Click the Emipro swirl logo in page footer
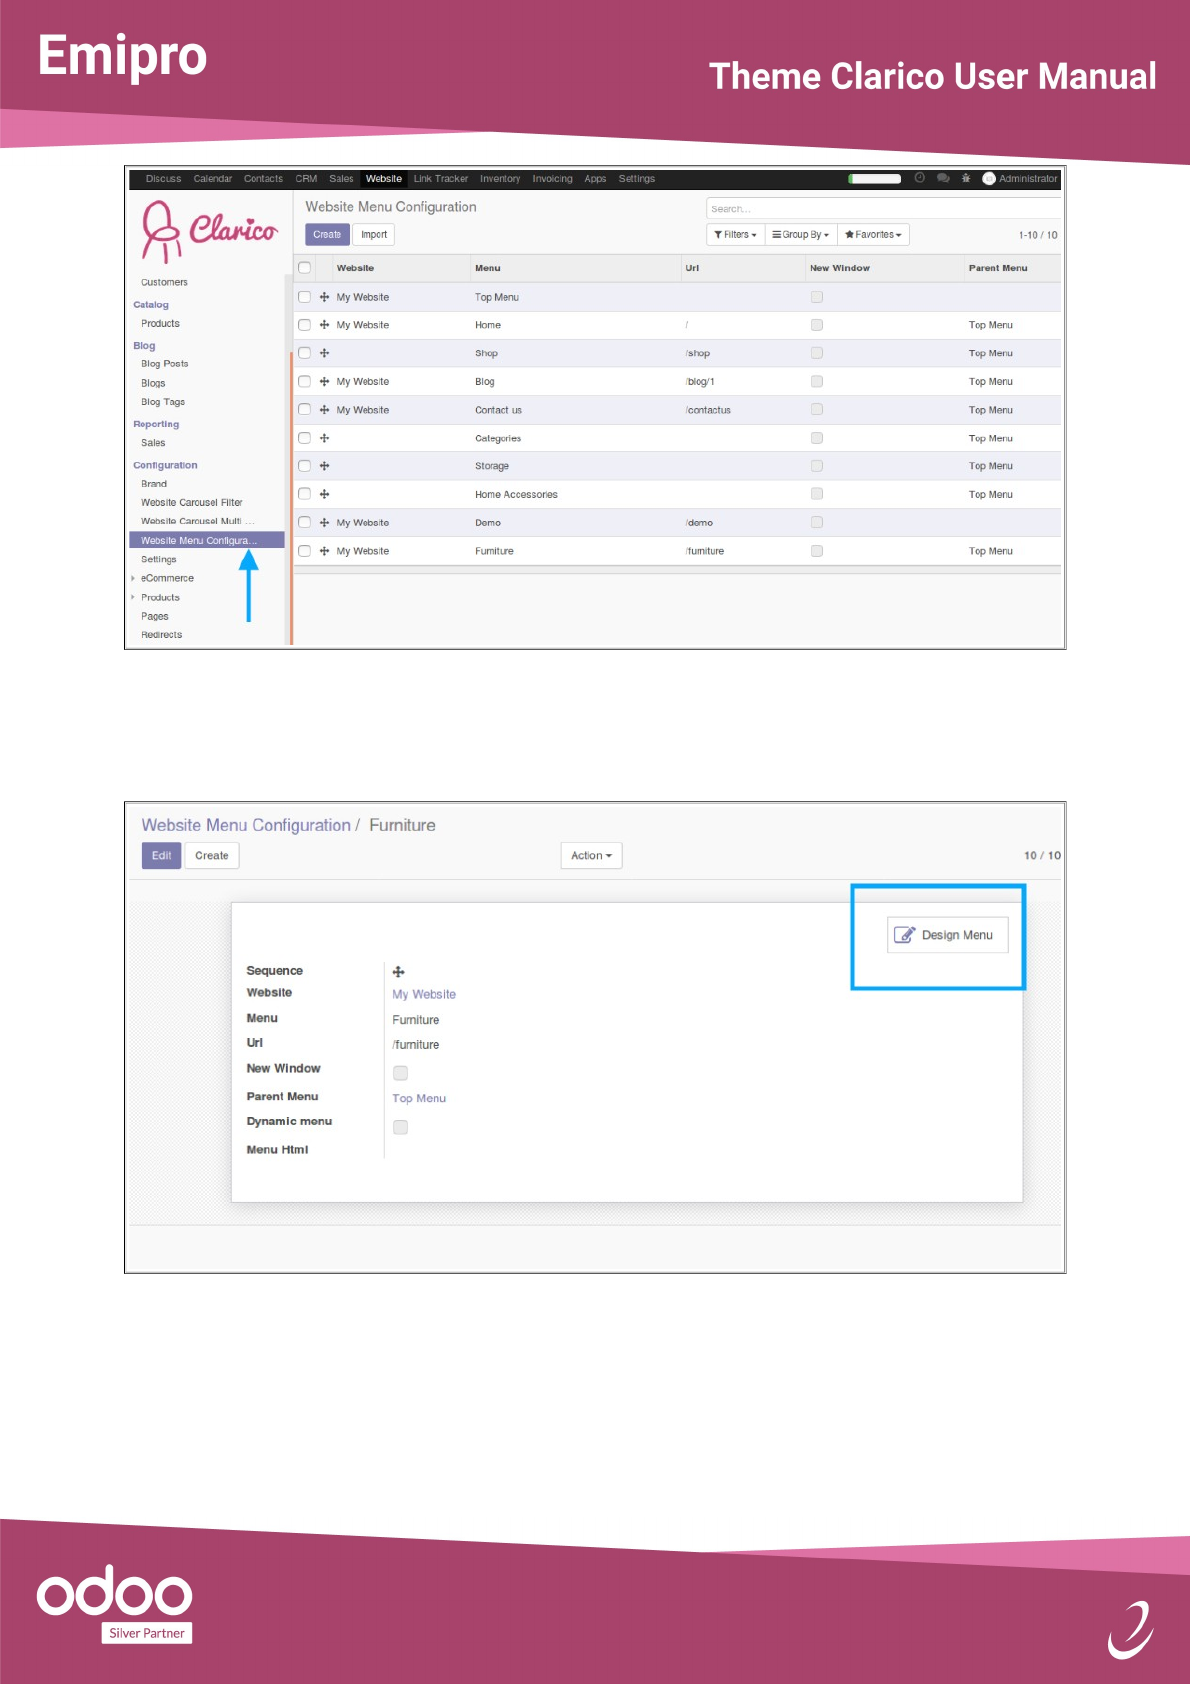 pos(1131,1630)
